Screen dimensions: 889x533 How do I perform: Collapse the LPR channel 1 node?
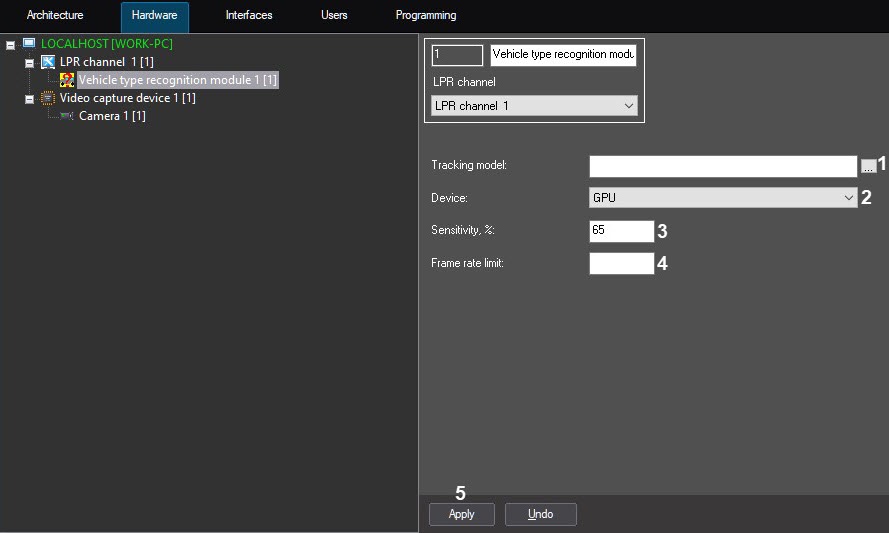tap(30, 63)
